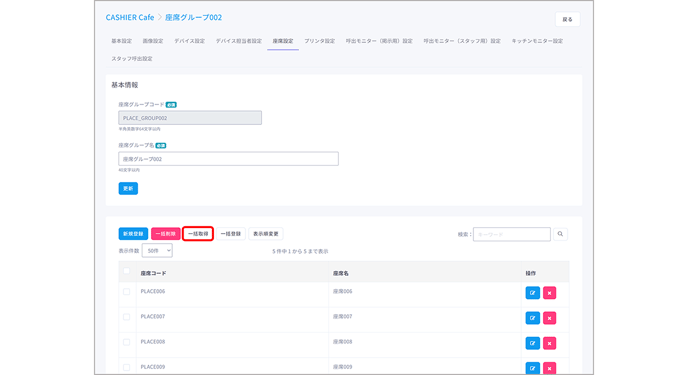Focus the キーワード search field
The width and height of the screenshot is (688, 375).
tap(512, 234)
